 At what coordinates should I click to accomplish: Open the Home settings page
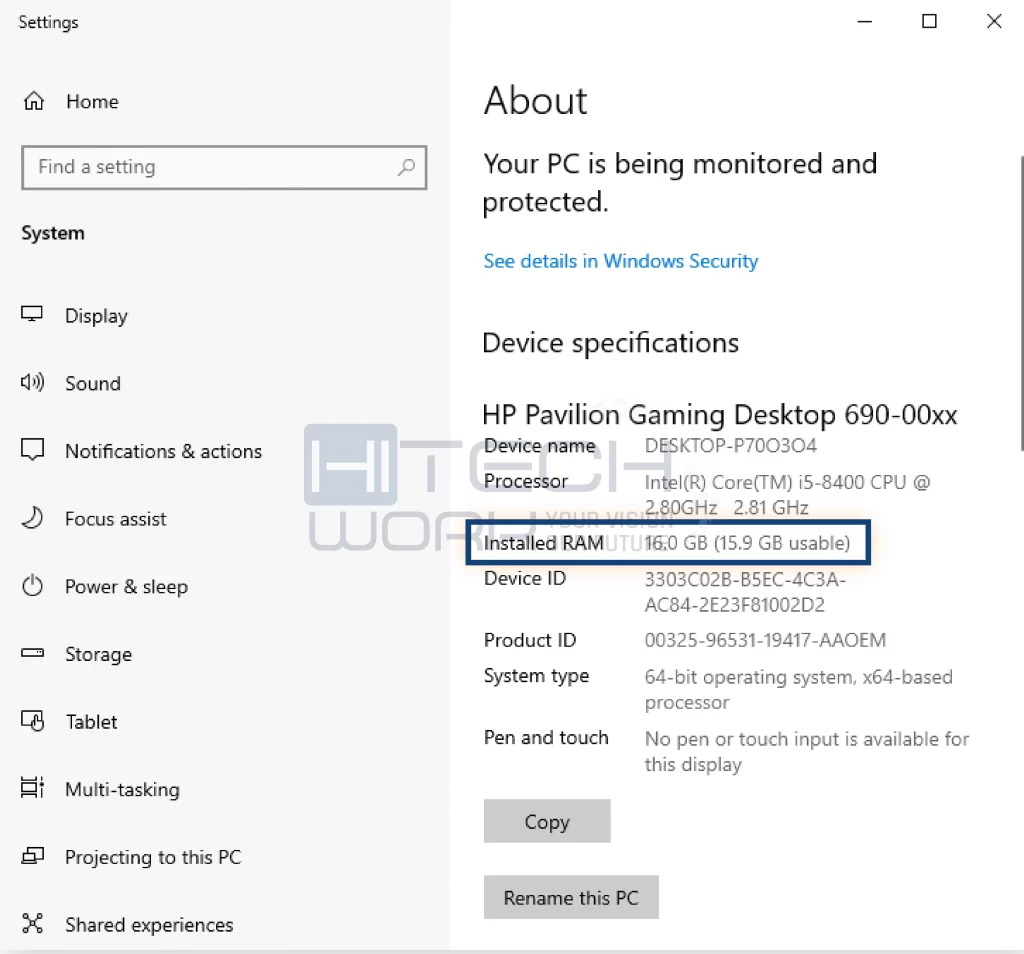93,102
